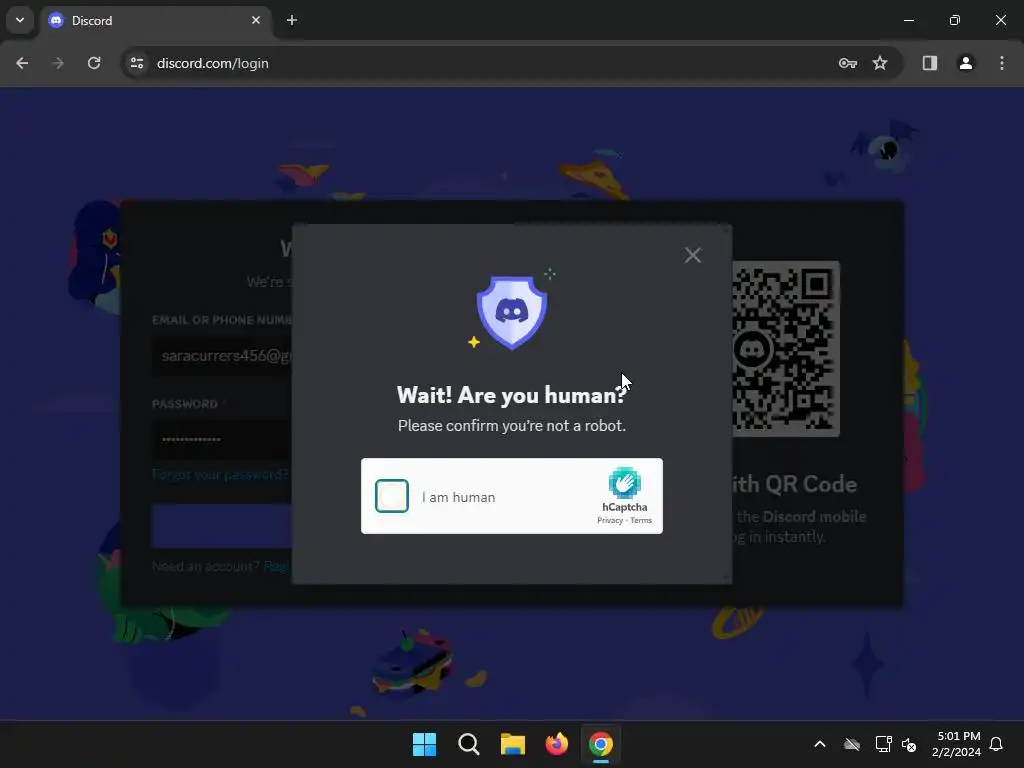Close the "Are you human?" dialog
Viewport: 1024px width, 768px height.
pyautogui.click(x=693, y=255)
